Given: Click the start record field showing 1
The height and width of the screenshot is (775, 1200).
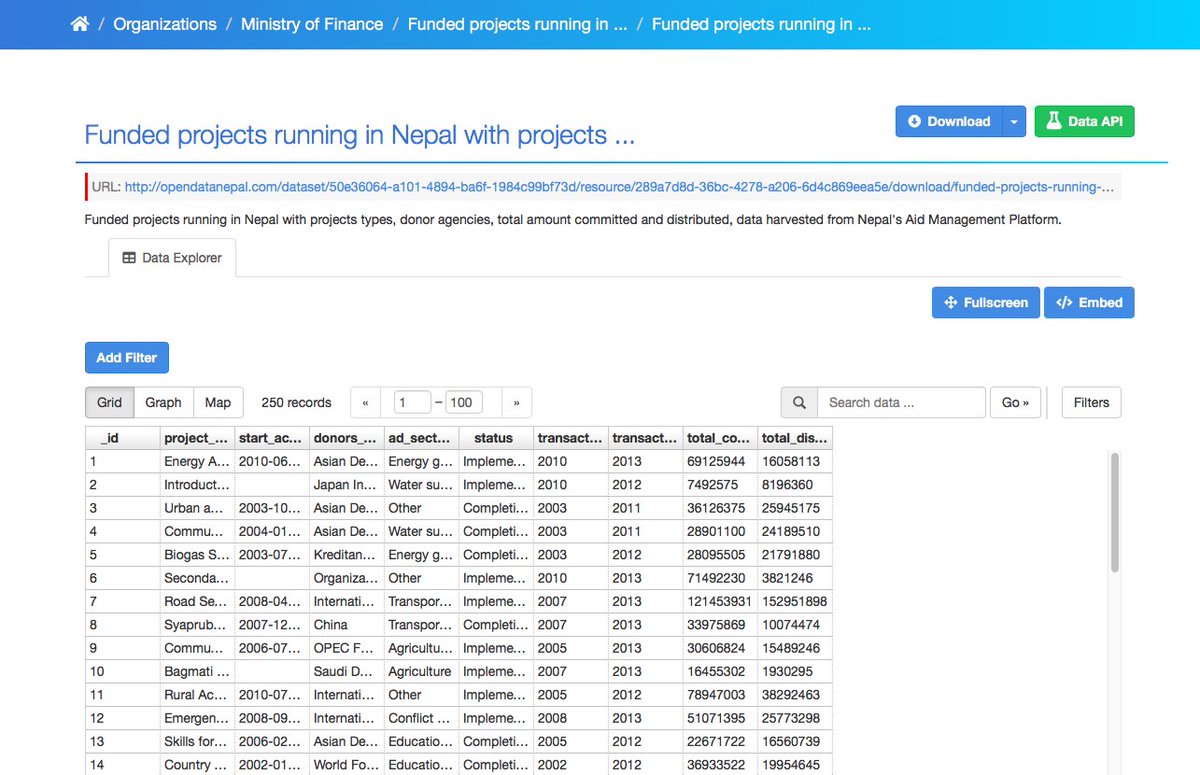Looking at the screenshot, I should [412, 402].
